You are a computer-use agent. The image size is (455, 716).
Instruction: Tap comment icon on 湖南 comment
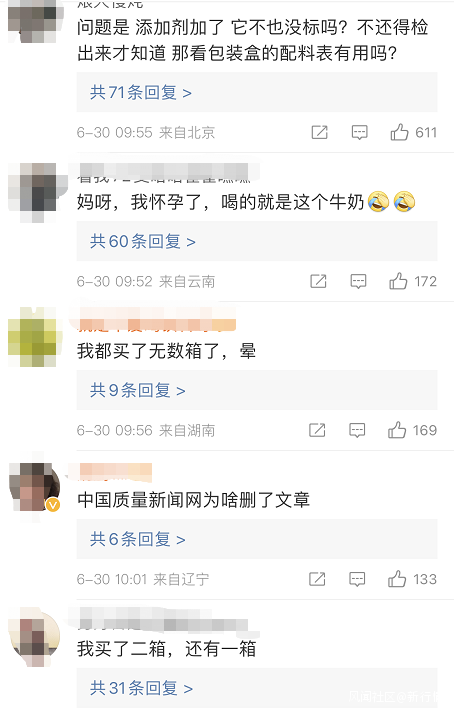coord(357,430)
